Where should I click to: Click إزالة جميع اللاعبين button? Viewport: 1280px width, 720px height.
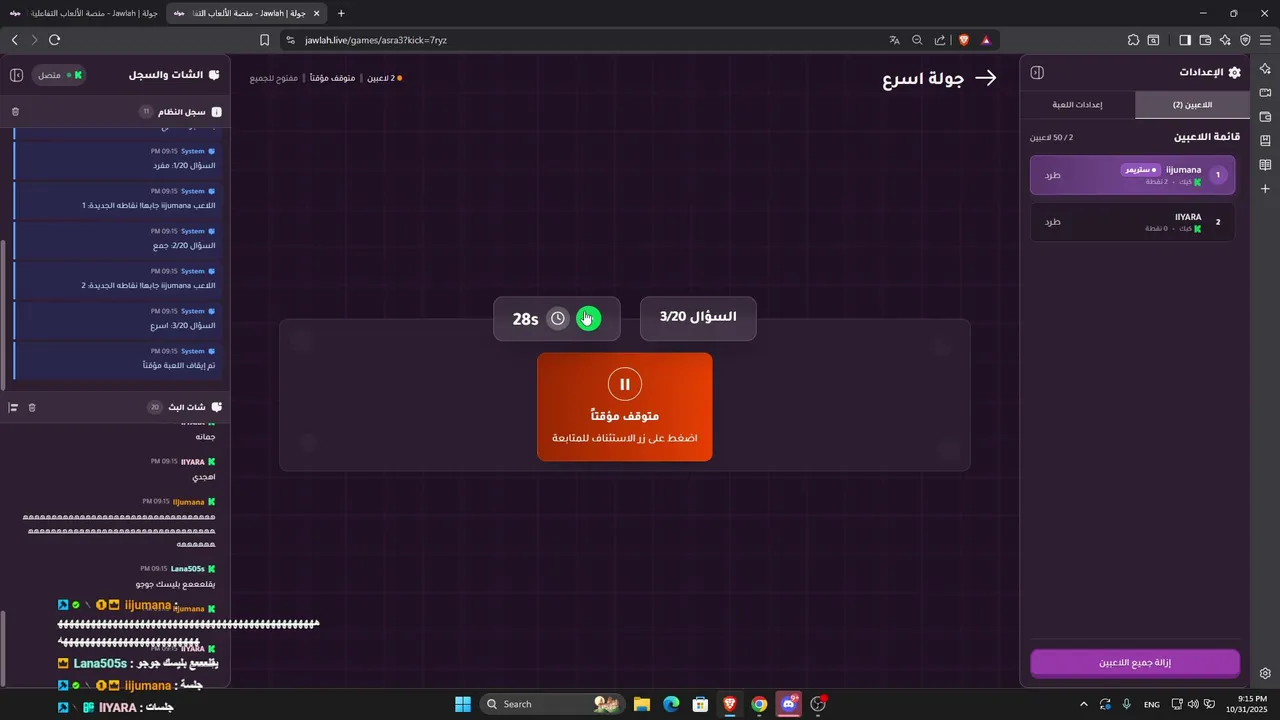pos(1135,663)
